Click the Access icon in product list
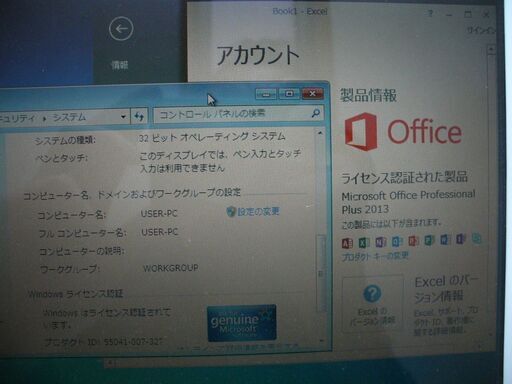Viewport: 512px width, 384px height. (347, 243)
